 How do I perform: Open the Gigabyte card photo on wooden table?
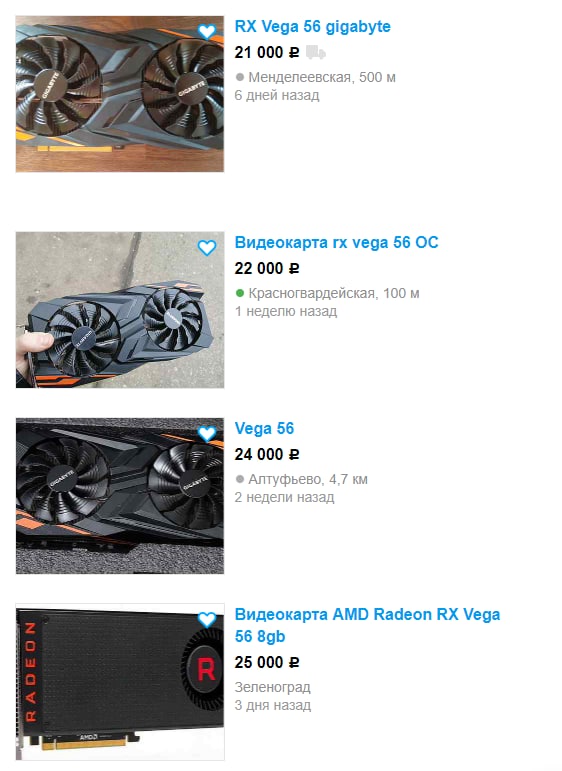pyautogui.click(x=120, y=94)
